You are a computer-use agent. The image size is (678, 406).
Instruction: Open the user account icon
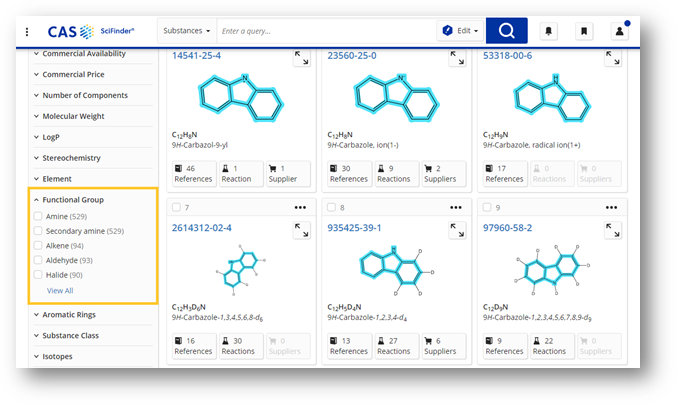coord(619,31)
